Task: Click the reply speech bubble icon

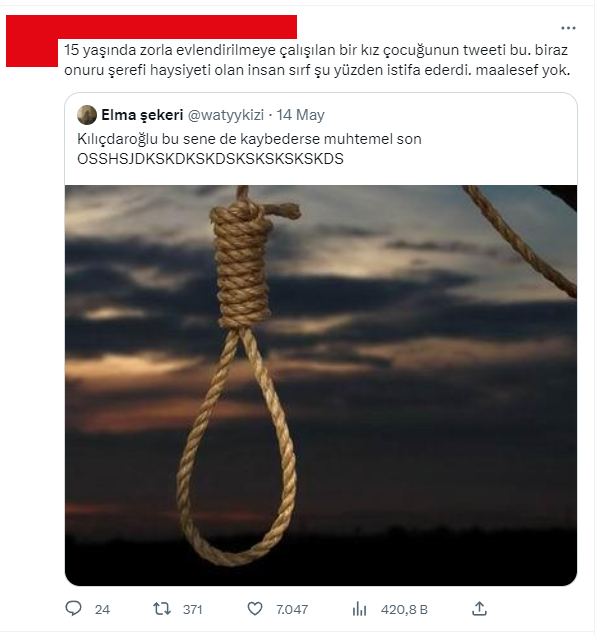Action: [73, 608]
